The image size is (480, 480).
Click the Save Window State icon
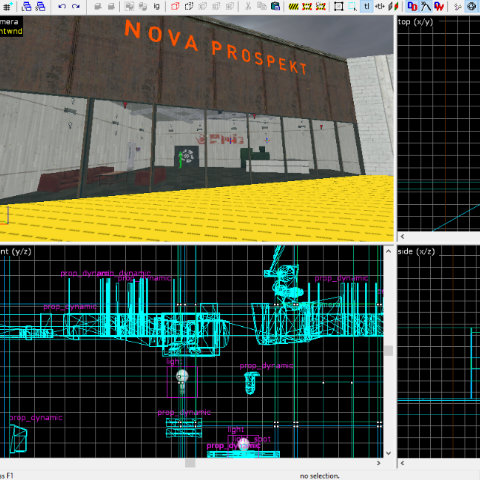coord(40,6)
